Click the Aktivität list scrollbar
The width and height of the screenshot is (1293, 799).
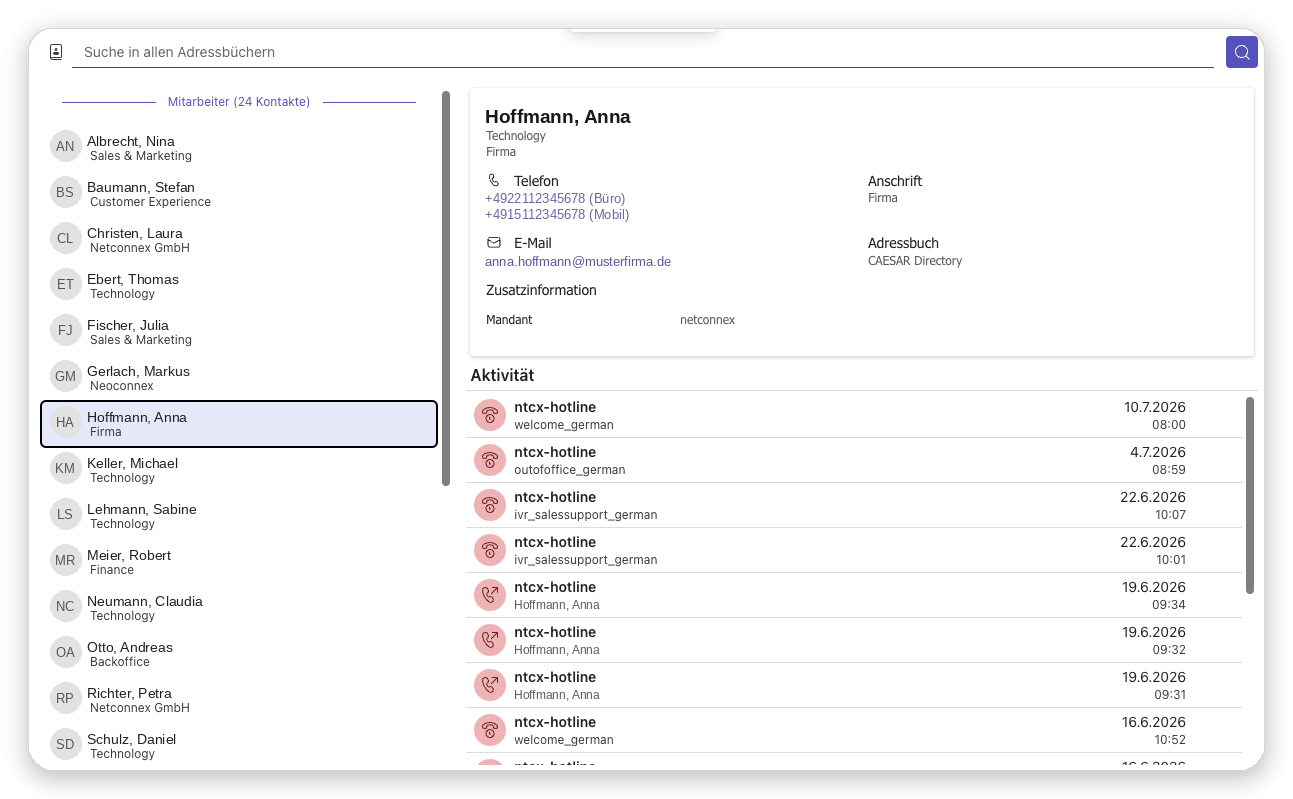[x=1250, y=495]
